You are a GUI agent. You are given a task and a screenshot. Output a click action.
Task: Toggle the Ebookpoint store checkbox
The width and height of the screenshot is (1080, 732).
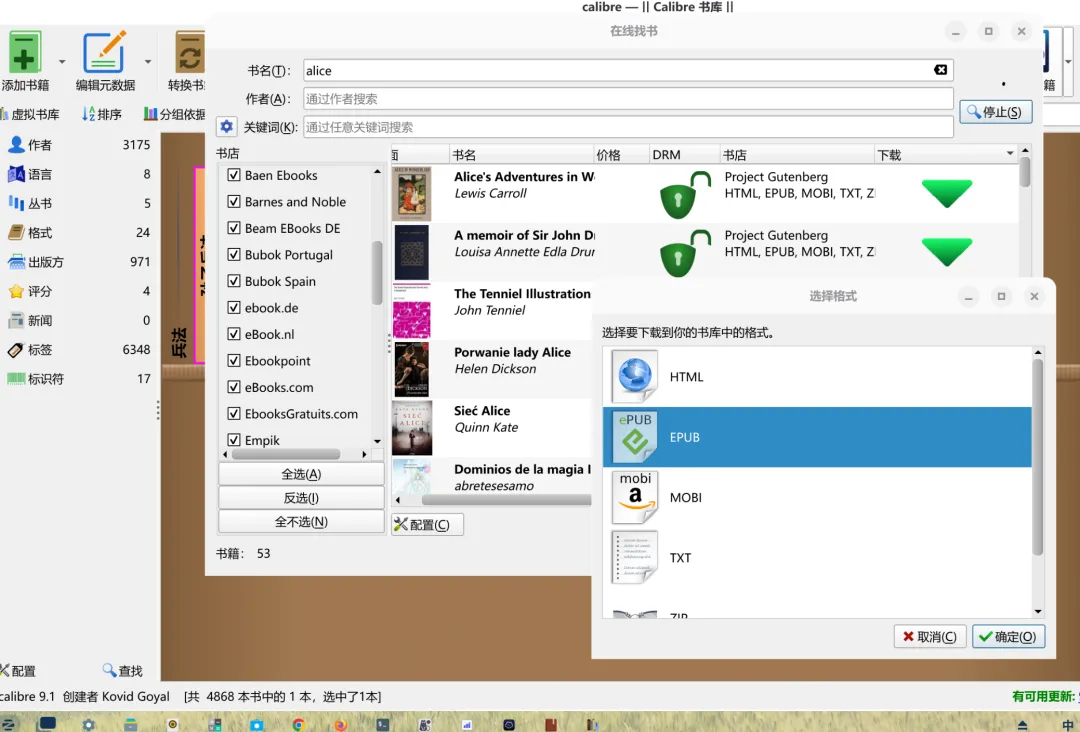234,361
